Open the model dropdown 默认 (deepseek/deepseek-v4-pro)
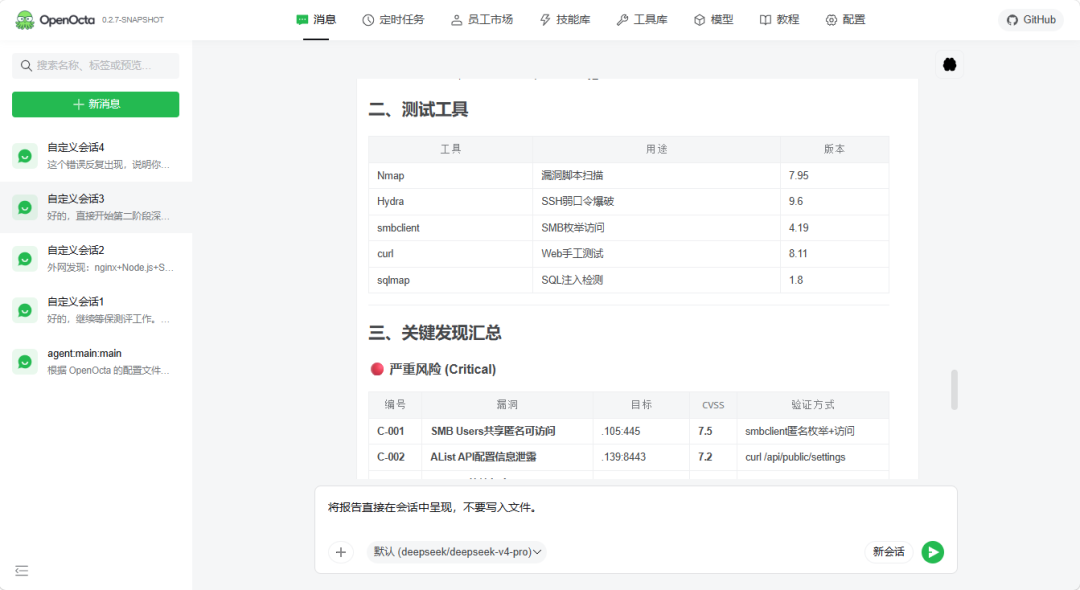Image resolution: width=1080 pixels, height=590 pixels. pyautogui.click(x=457, y=552)
